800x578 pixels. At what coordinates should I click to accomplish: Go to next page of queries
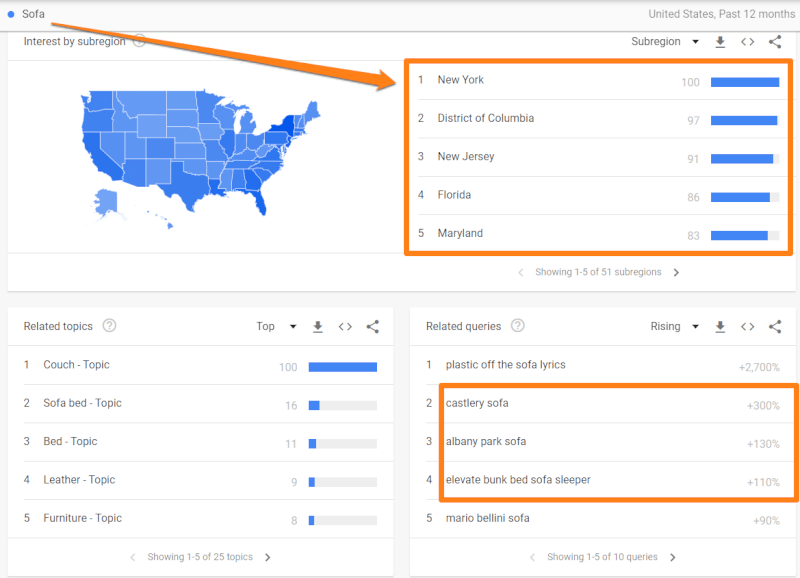coord(672,557)
